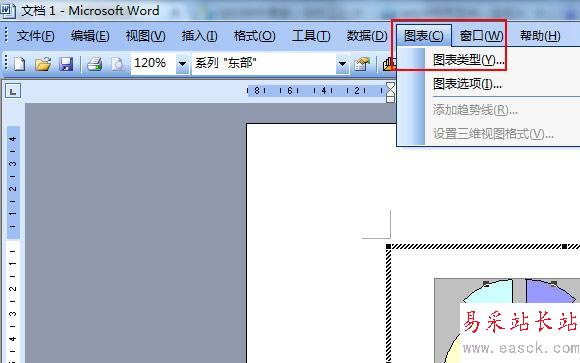Click the tab selector L button on ruler
The height and width of the screenshot is (363, 580).
coord(13,91)
